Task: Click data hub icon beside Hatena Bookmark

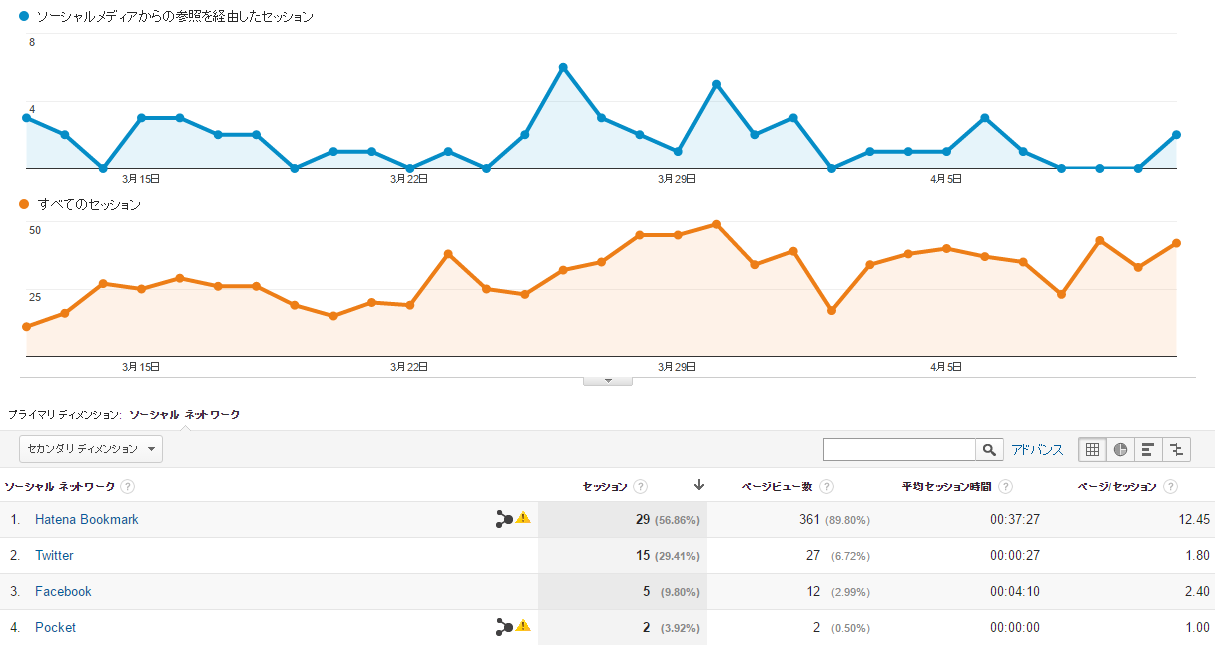Action: pyautogui.click(x=504, y=519)
